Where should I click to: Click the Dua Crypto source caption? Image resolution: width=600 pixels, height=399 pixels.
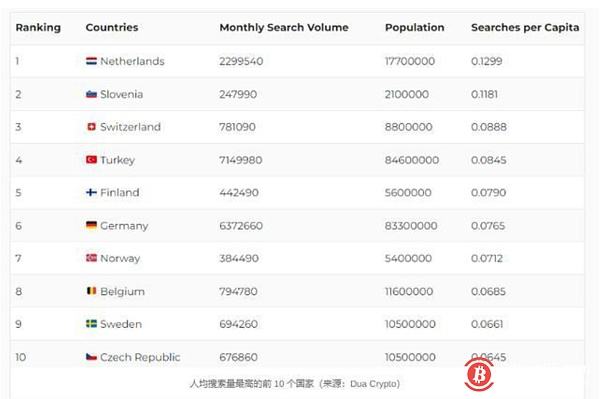tap(295, 383)
